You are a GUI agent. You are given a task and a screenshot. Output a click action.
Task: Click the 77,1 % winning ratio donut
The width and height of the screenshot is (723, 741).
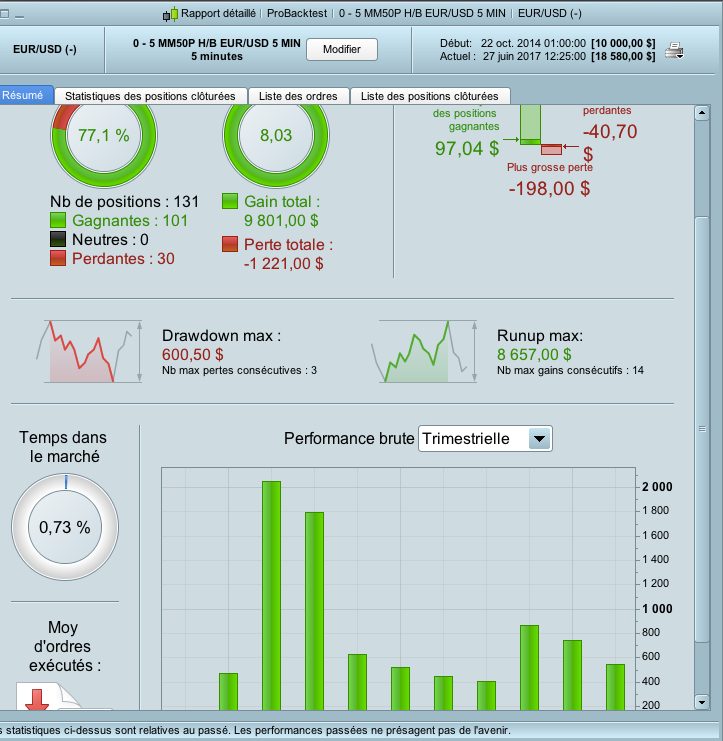click(104, 135)
